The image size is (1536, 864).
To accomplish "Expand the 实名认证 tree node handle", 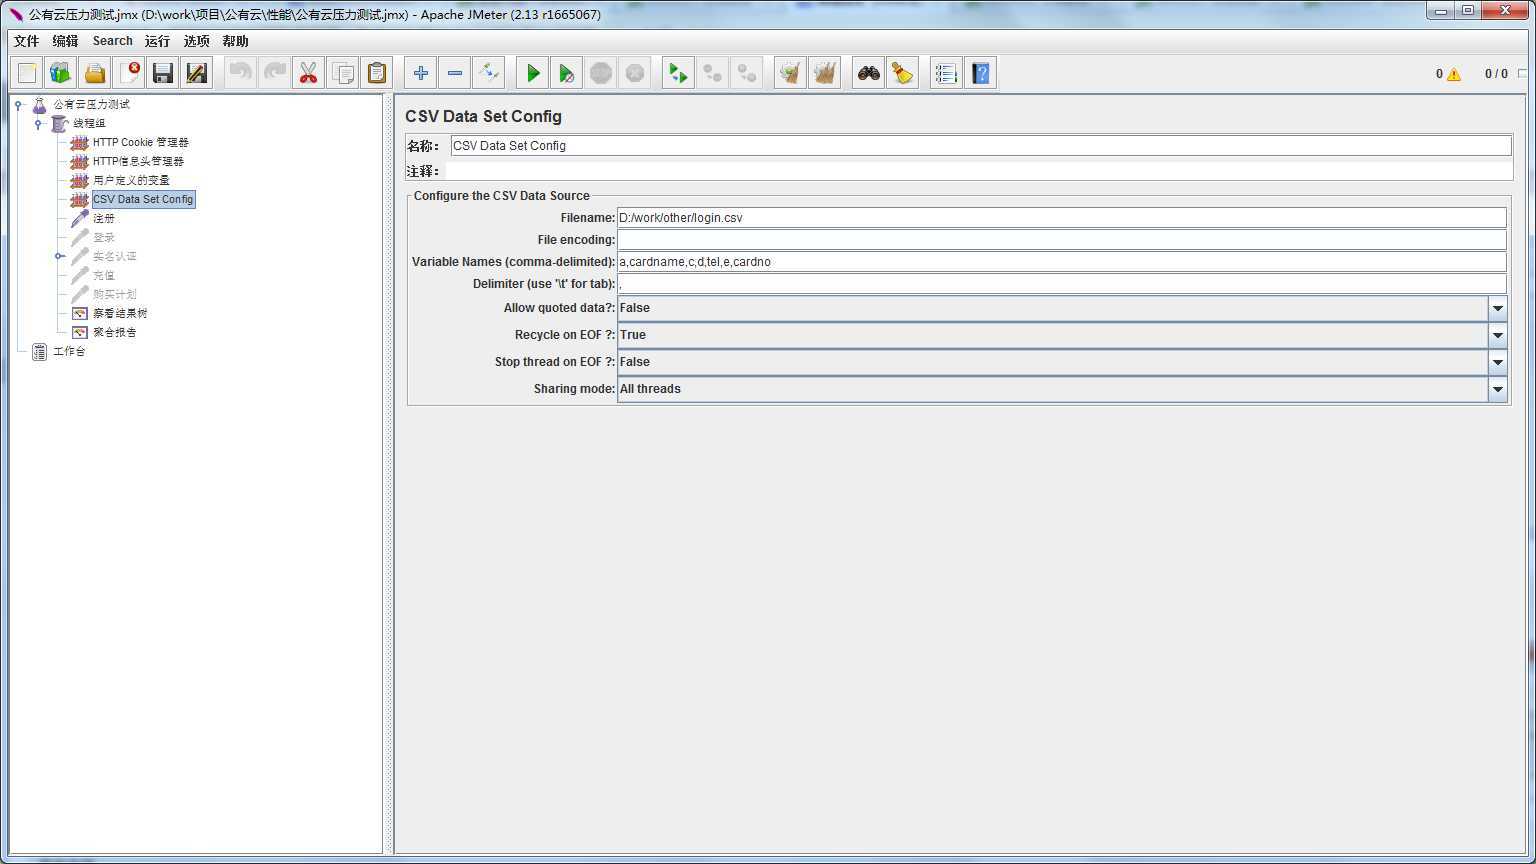I will (59, 256).
